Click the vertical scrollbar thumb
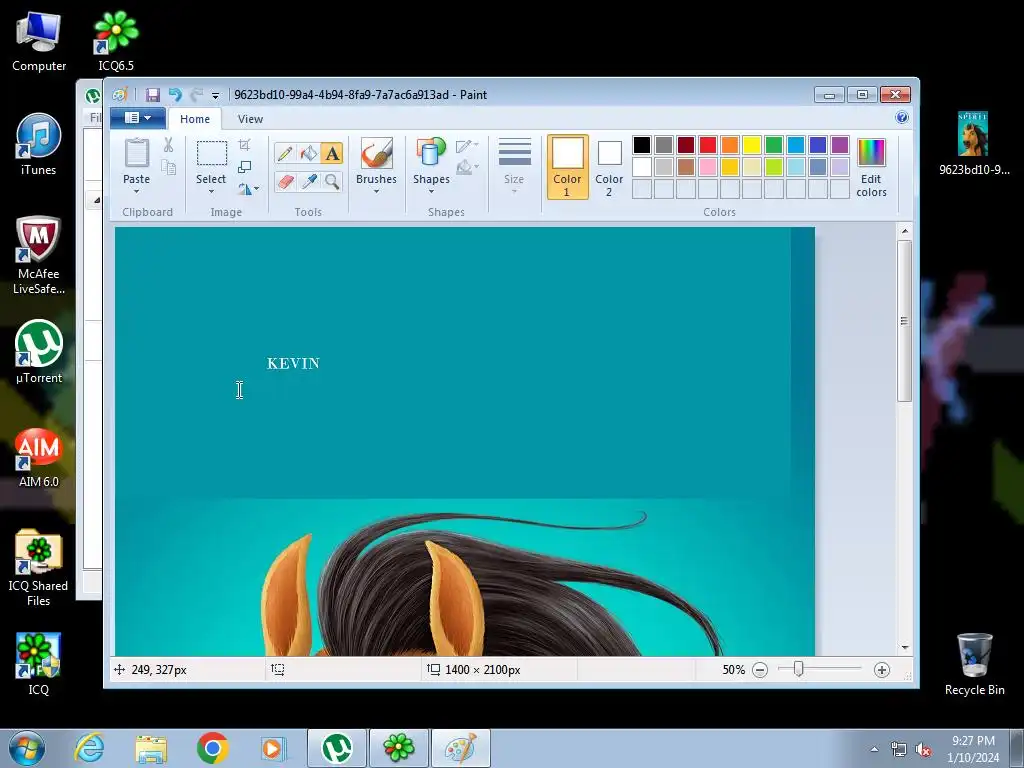 (904, 321)
